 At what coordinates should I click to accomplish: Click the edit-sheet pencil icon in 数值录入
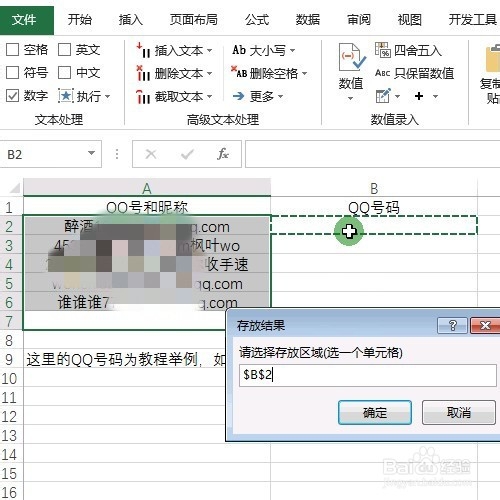(383, 96)
